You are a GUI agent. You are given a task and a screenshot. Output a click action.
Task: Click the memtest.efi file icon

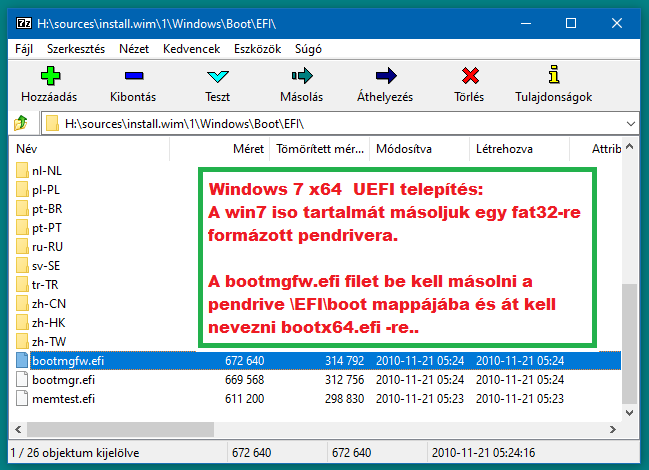pos(22,398)
